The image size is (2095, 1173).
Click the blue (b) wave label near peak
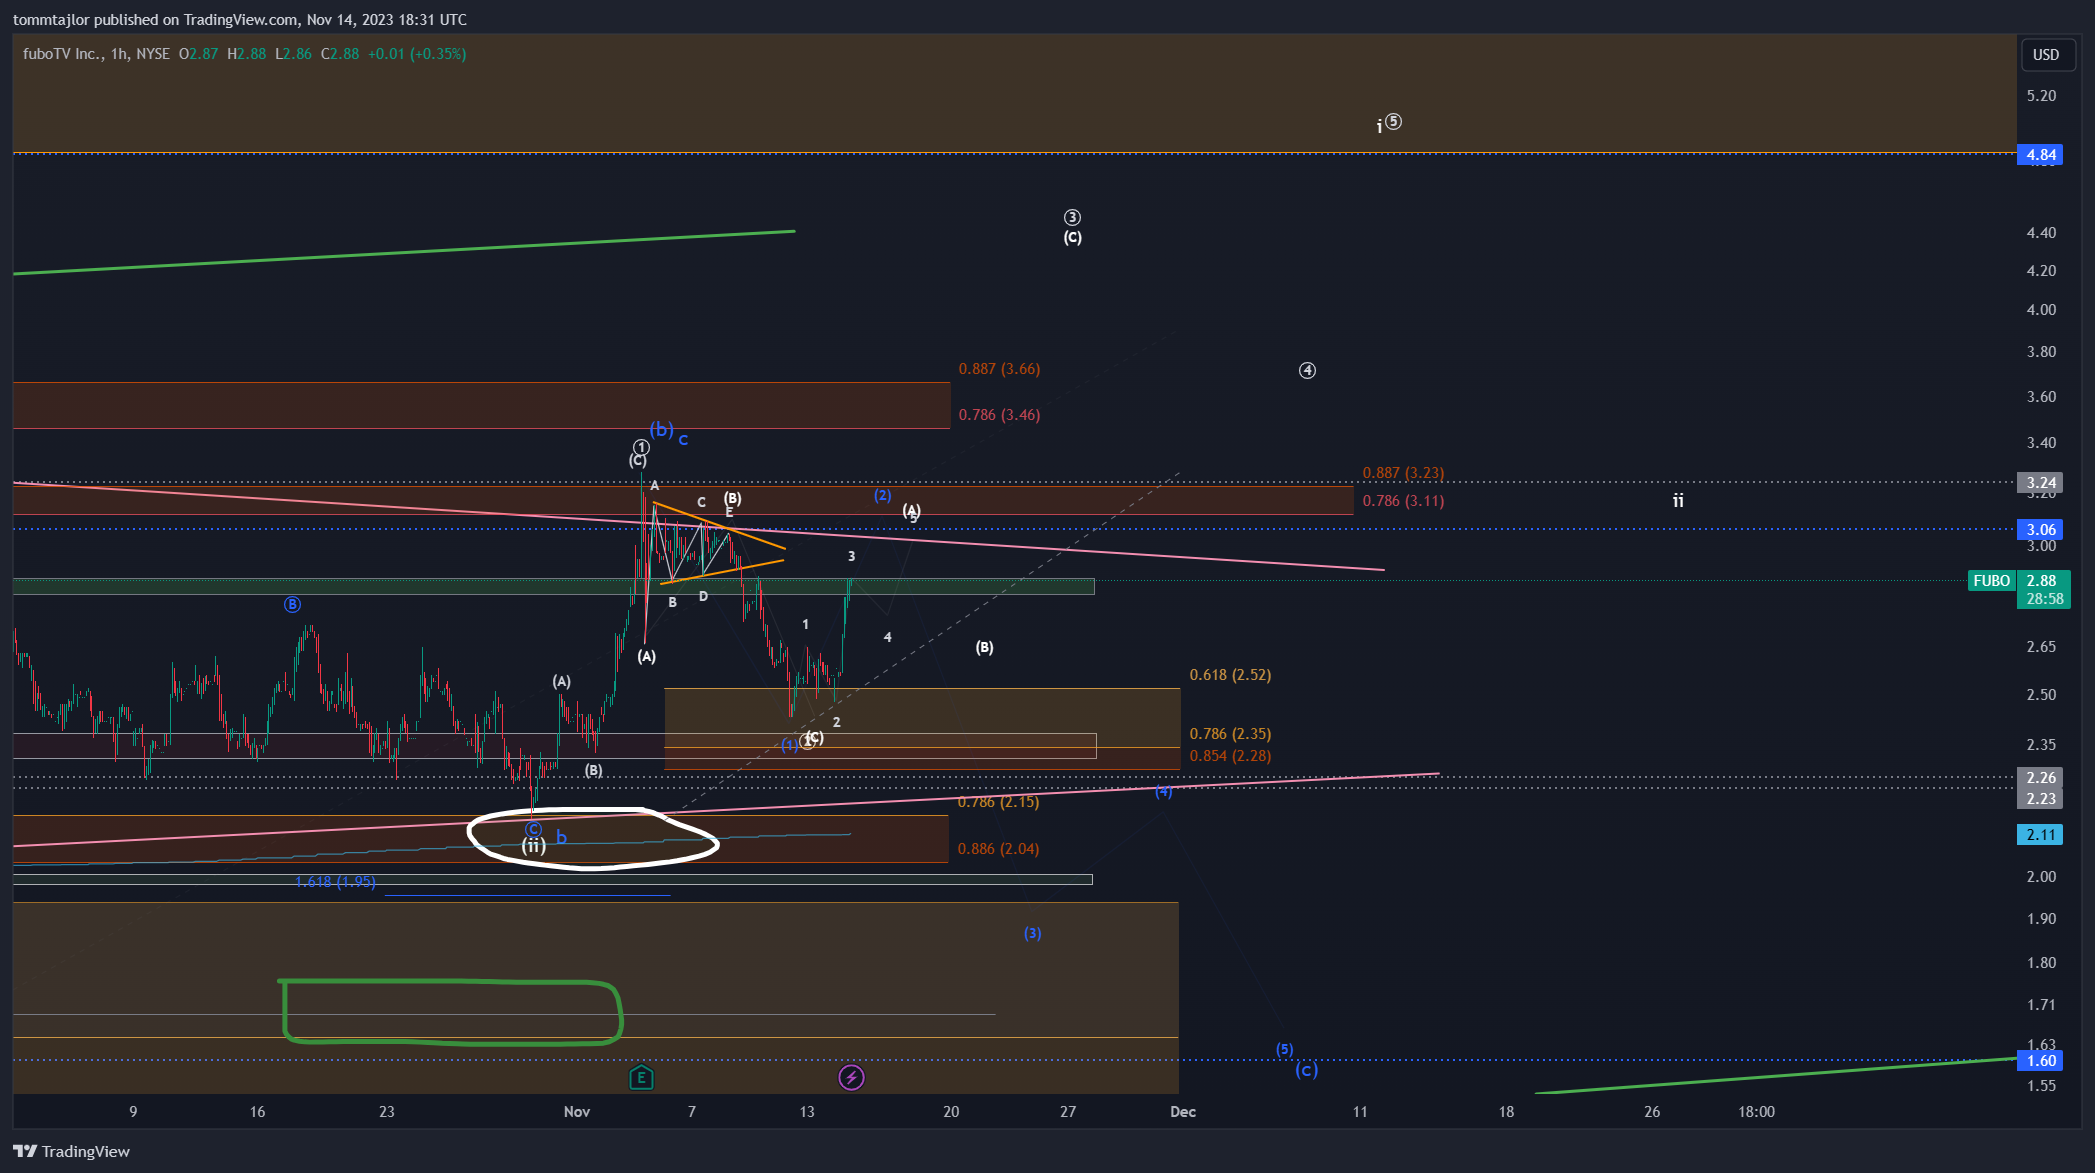tap(661, 430)
